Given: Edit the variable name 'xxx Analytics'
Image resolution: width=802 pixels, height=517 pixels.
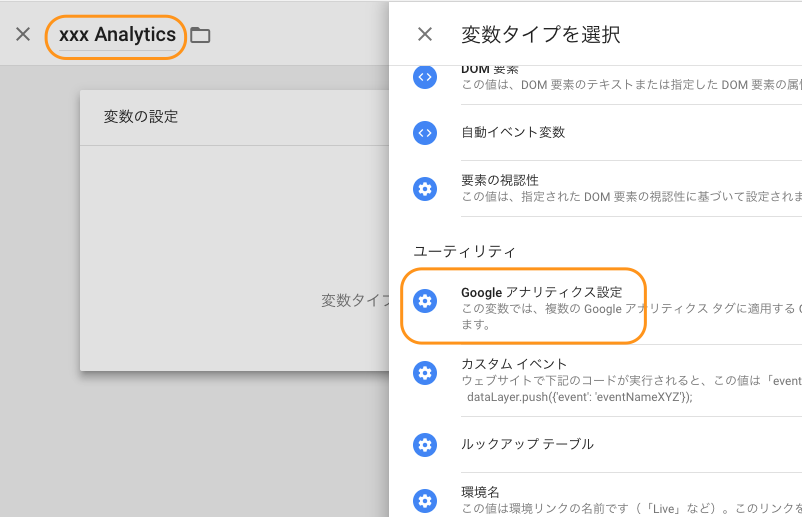Looking at the screenshot, I should 117,35.
